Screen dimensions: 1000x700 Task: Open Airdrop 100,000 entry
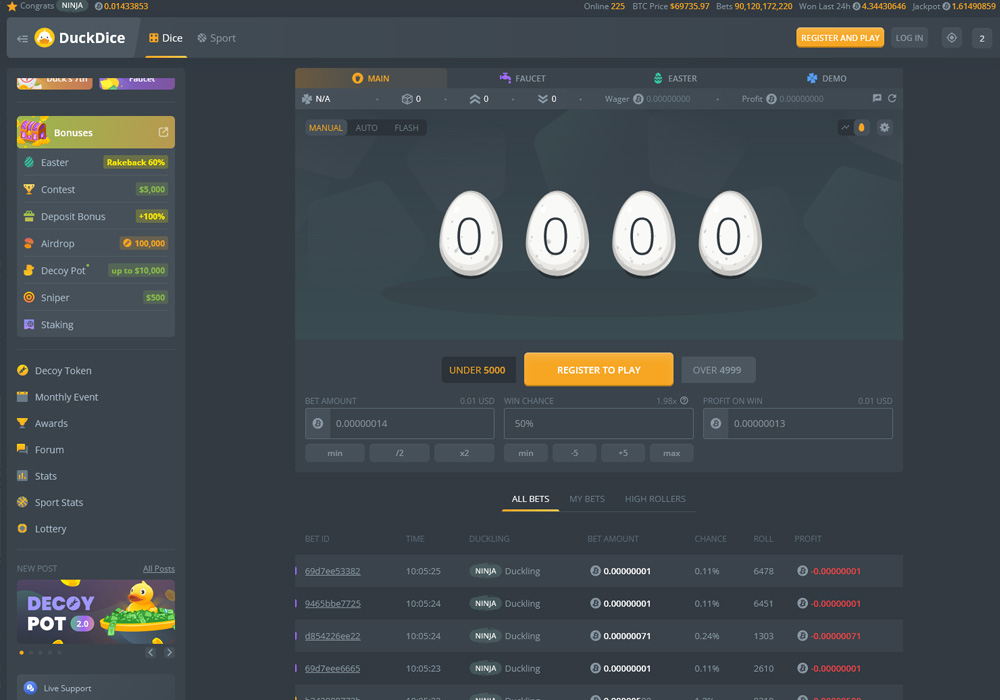(96, 244)
